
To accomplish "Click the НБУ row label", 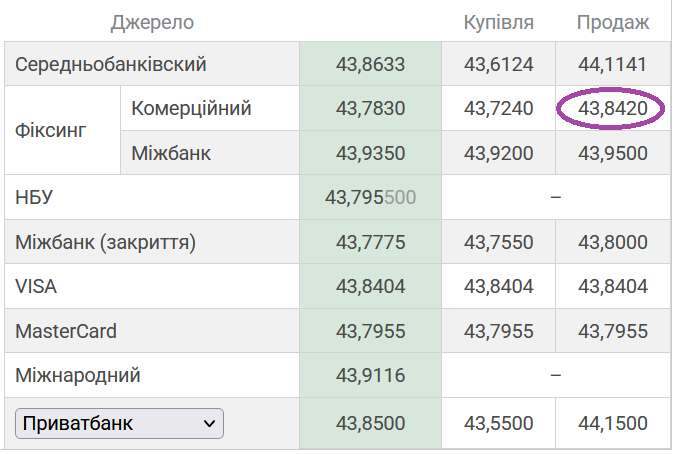I will coord(35,198).
